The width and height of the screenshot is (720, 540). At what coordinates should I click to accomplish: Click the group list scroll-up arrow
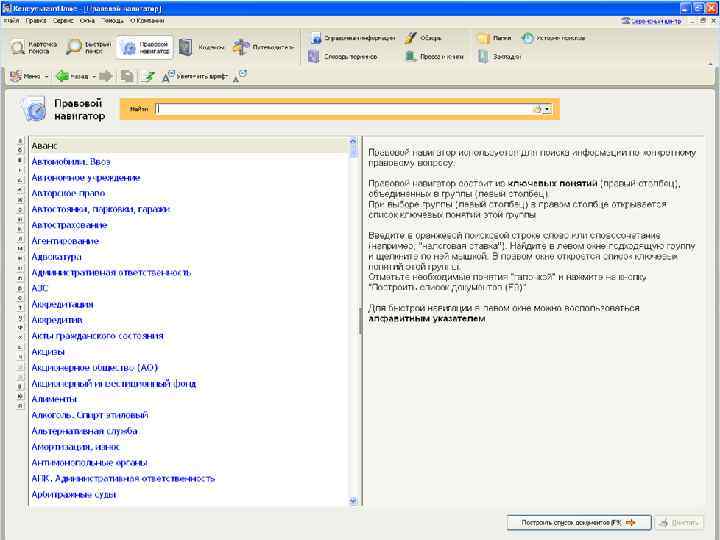tap(353, 141)
